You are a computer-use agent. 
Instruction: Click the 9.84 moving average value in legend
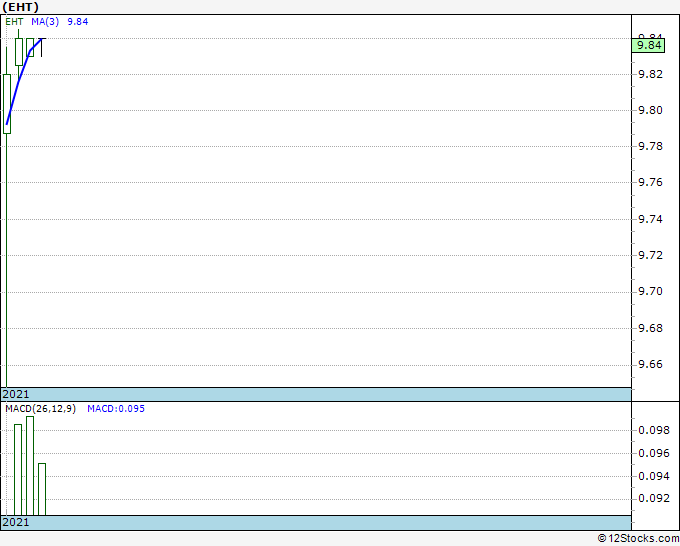(x=78, y=22)
